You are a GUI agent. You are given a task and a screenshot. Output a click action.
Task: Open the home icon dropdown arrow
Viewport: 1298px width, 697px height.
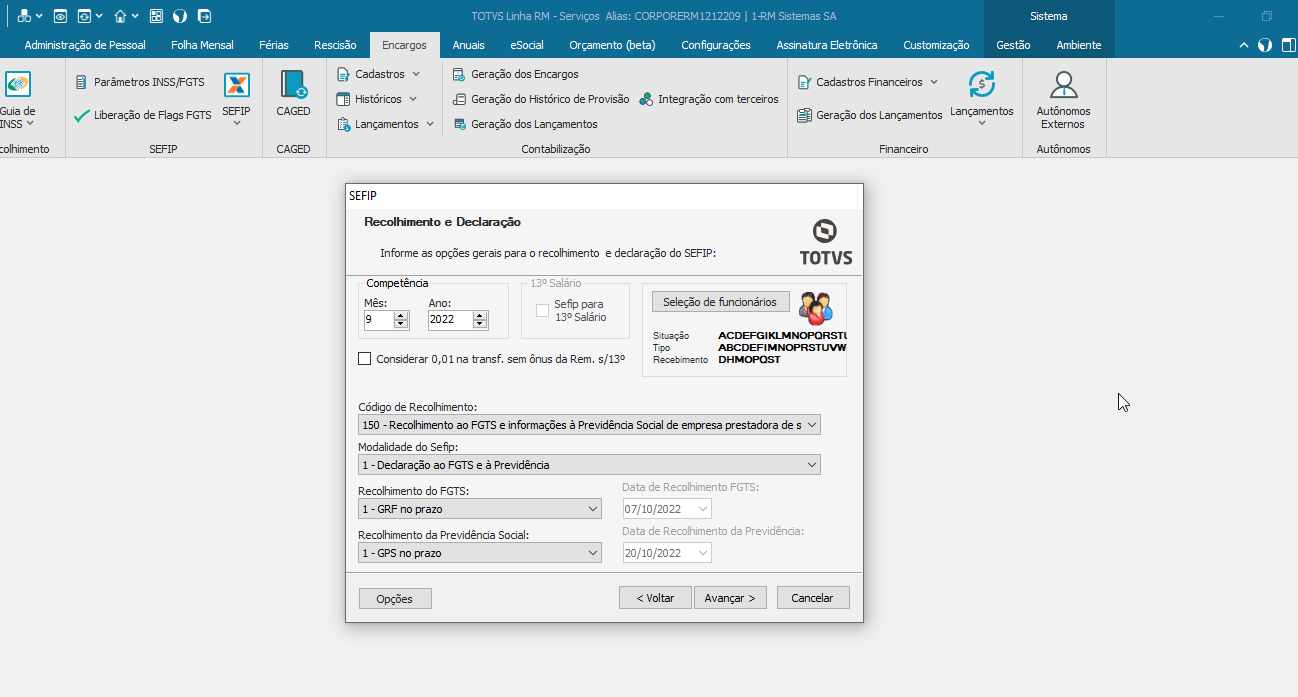tap(135, 17)
